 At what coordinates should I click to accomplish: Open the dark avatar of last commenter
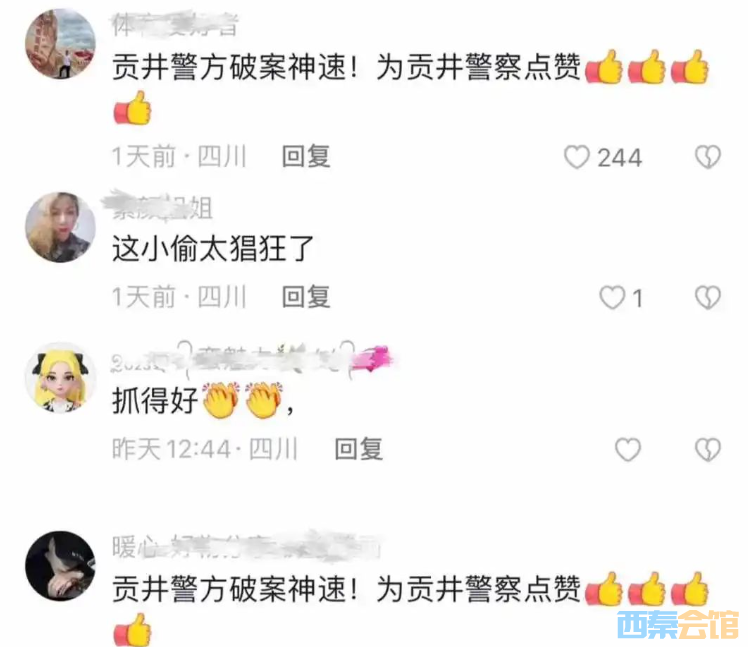60,566
